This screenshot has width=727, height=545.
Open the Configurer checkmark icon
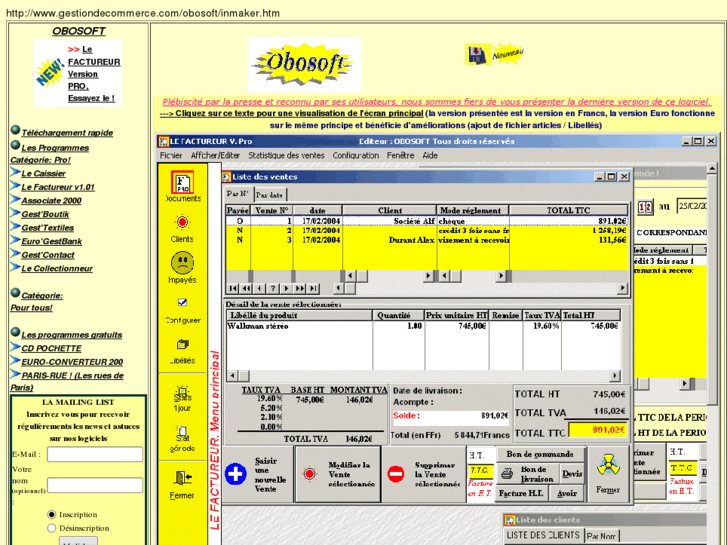[x=182, y=302]
